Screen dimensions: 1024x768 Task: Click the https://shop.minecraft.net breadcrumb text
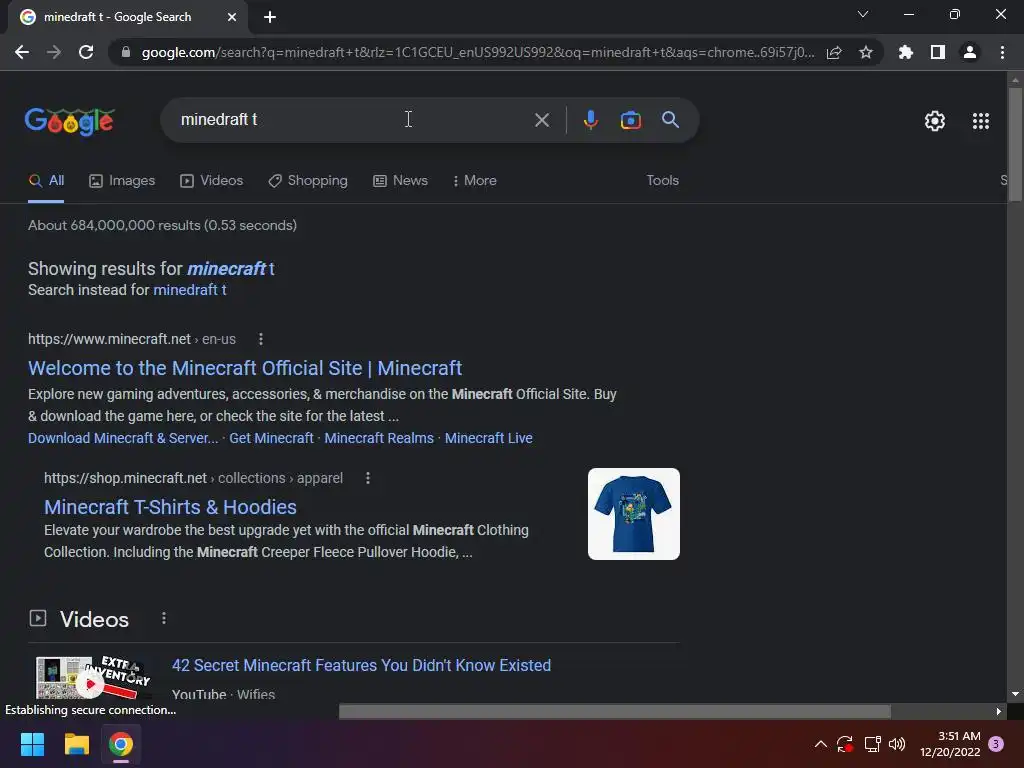[x=125, y=478]
